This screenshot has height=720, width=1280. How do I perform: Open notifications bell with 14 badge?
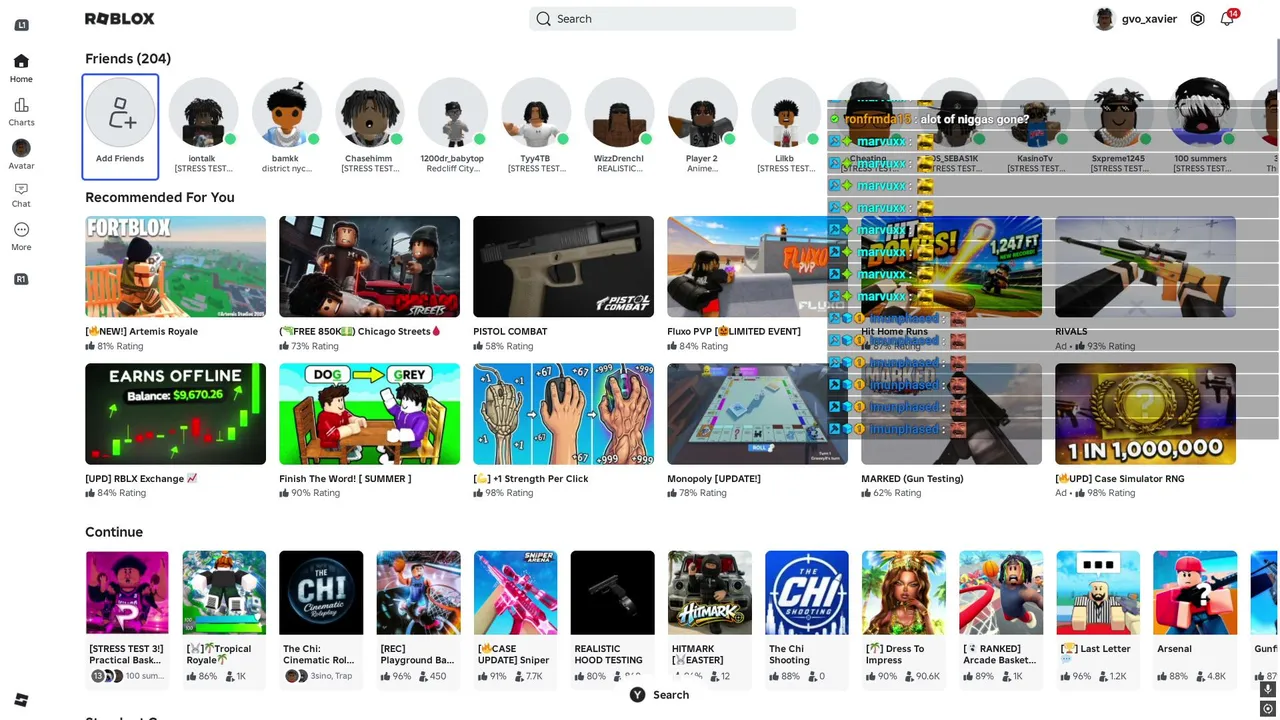[x=1227, y=19]
